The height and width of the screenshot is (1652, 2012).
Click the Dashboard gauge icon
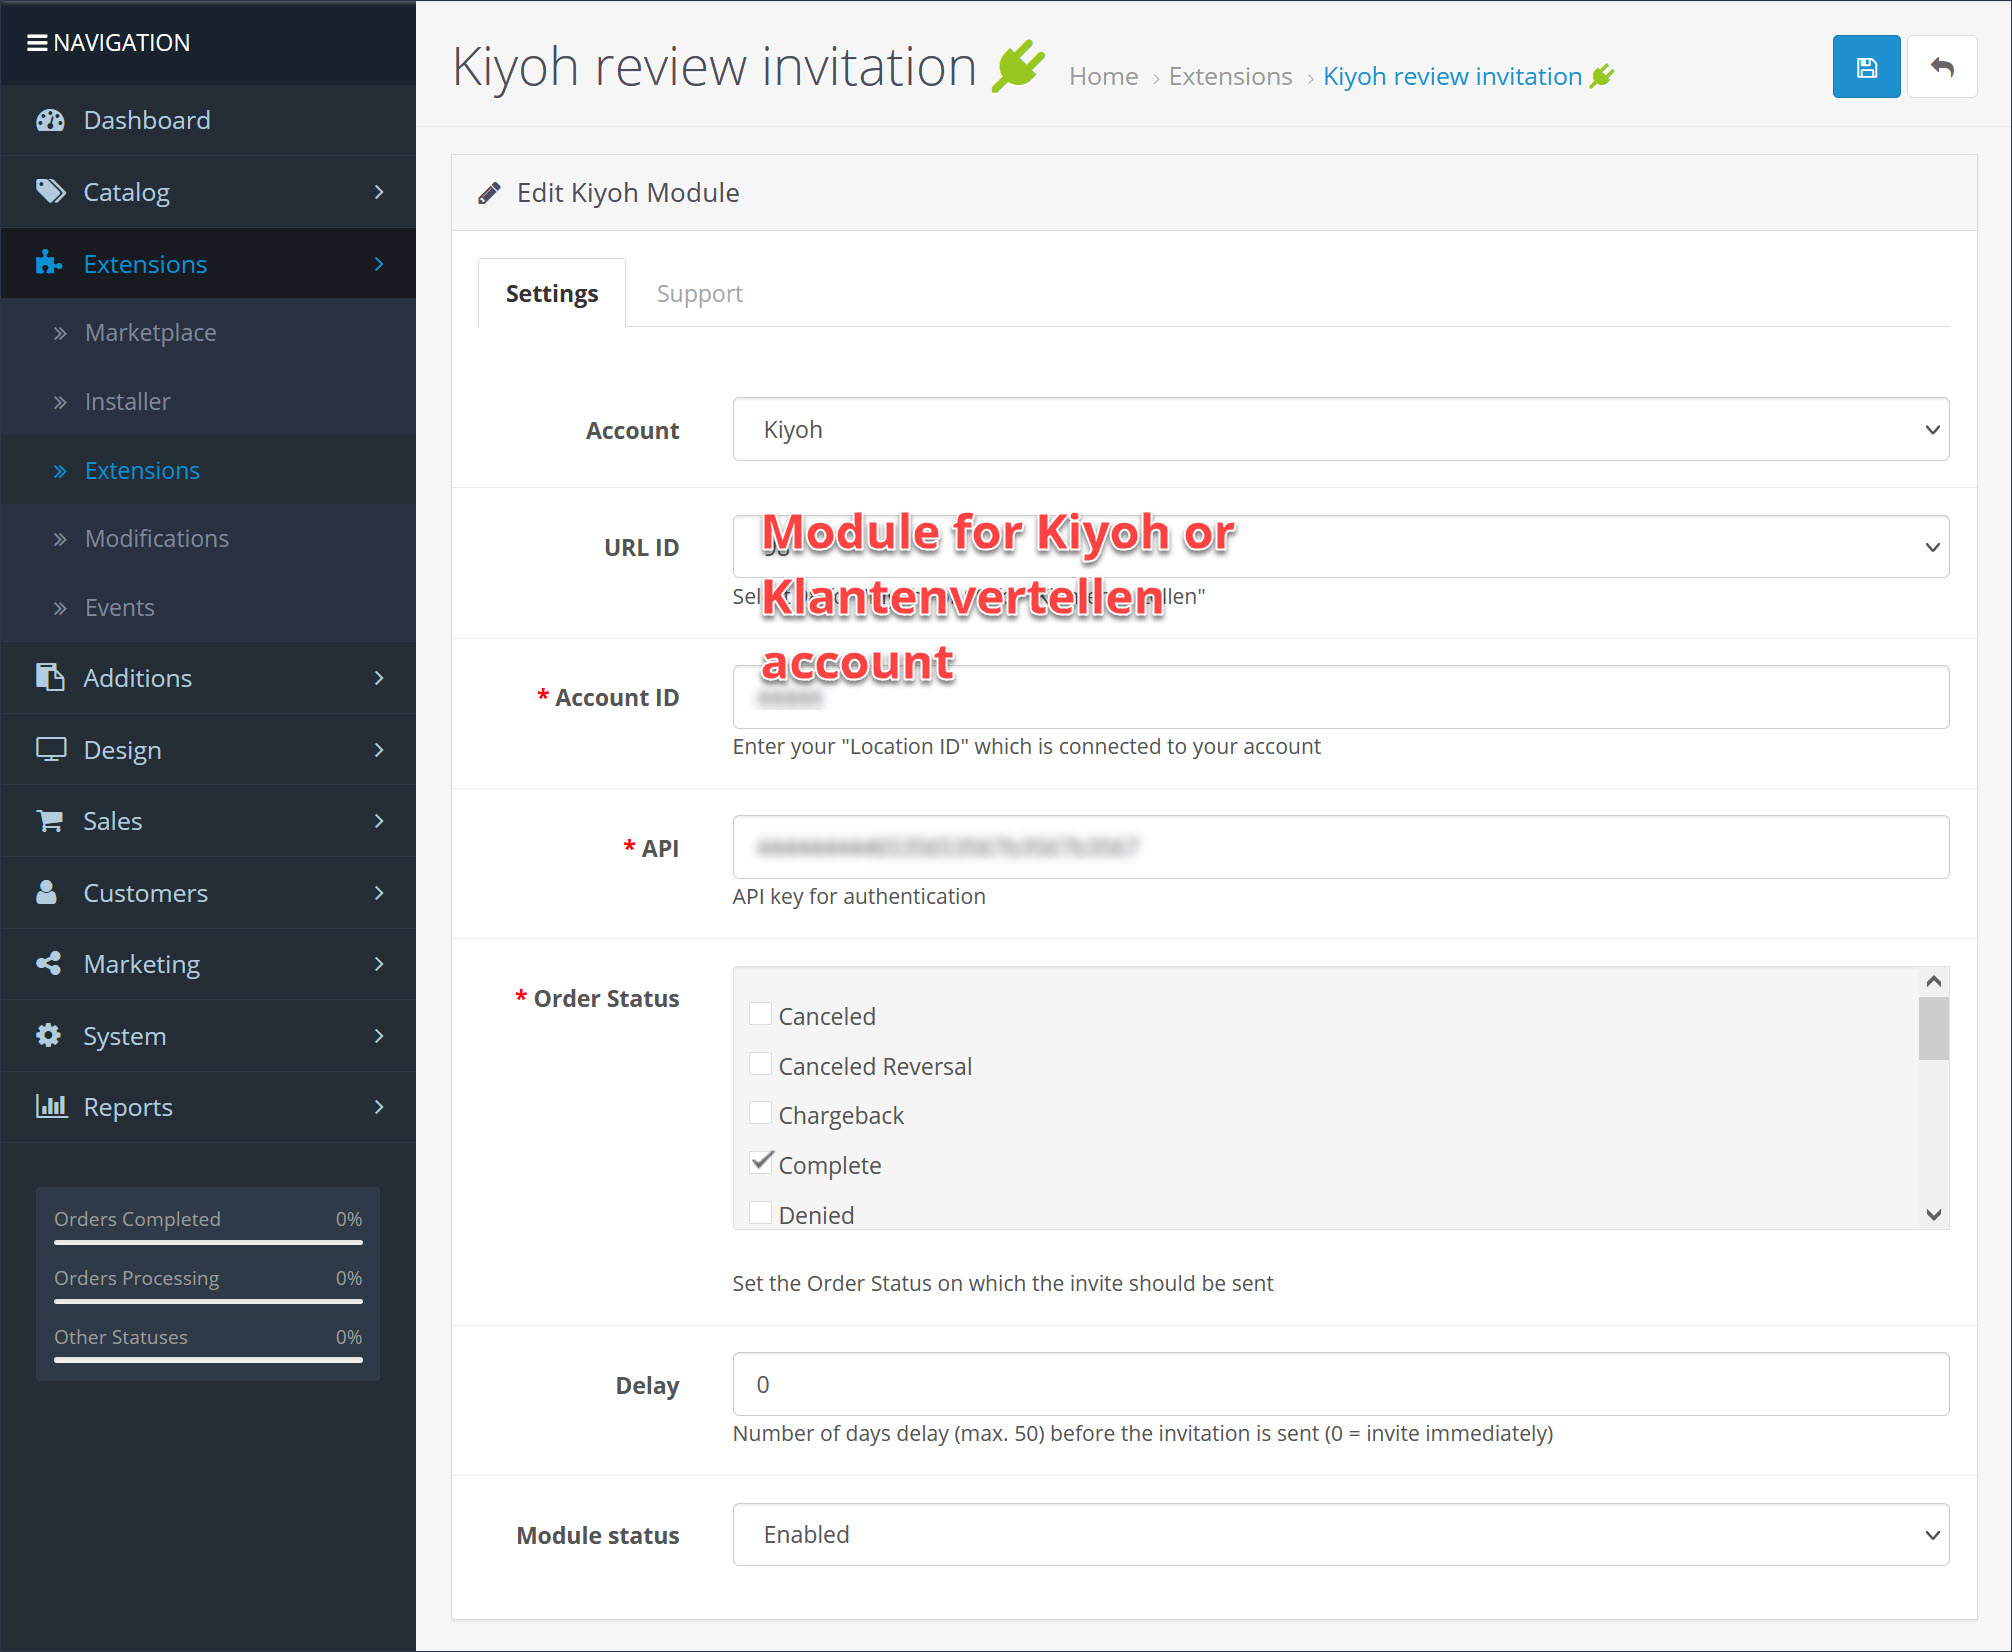pyautogui.click(x=50, y=121)
